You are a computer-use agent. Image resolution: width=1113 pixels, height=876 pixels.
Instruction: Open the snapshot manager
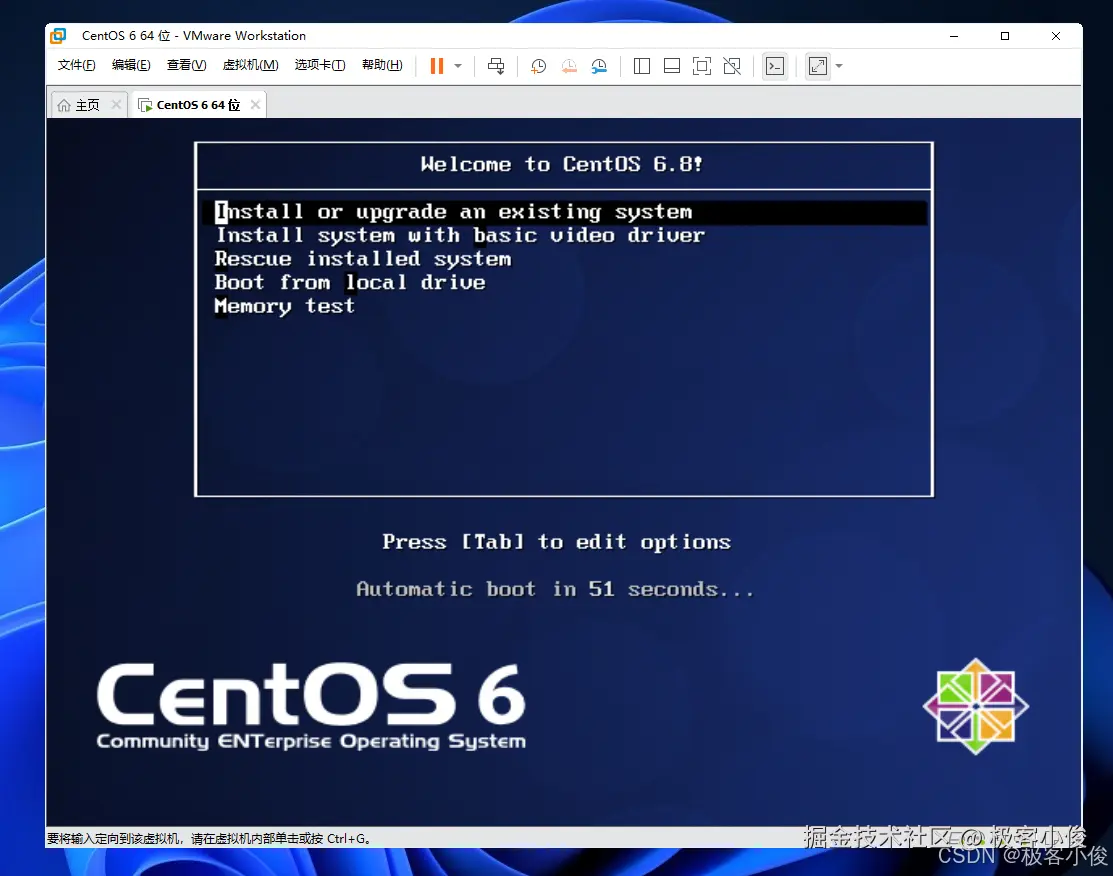pyautogui.click(x=600, y=66)
